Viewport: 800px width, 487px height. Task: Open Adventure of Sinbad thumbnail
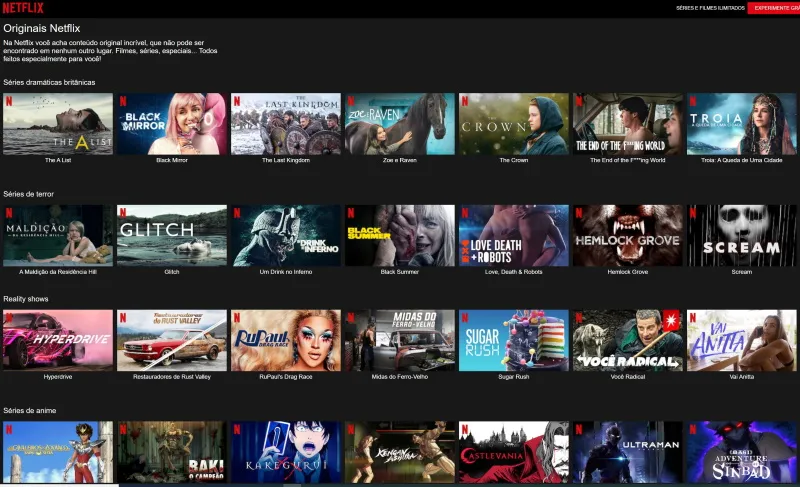(x=741, y=452)
